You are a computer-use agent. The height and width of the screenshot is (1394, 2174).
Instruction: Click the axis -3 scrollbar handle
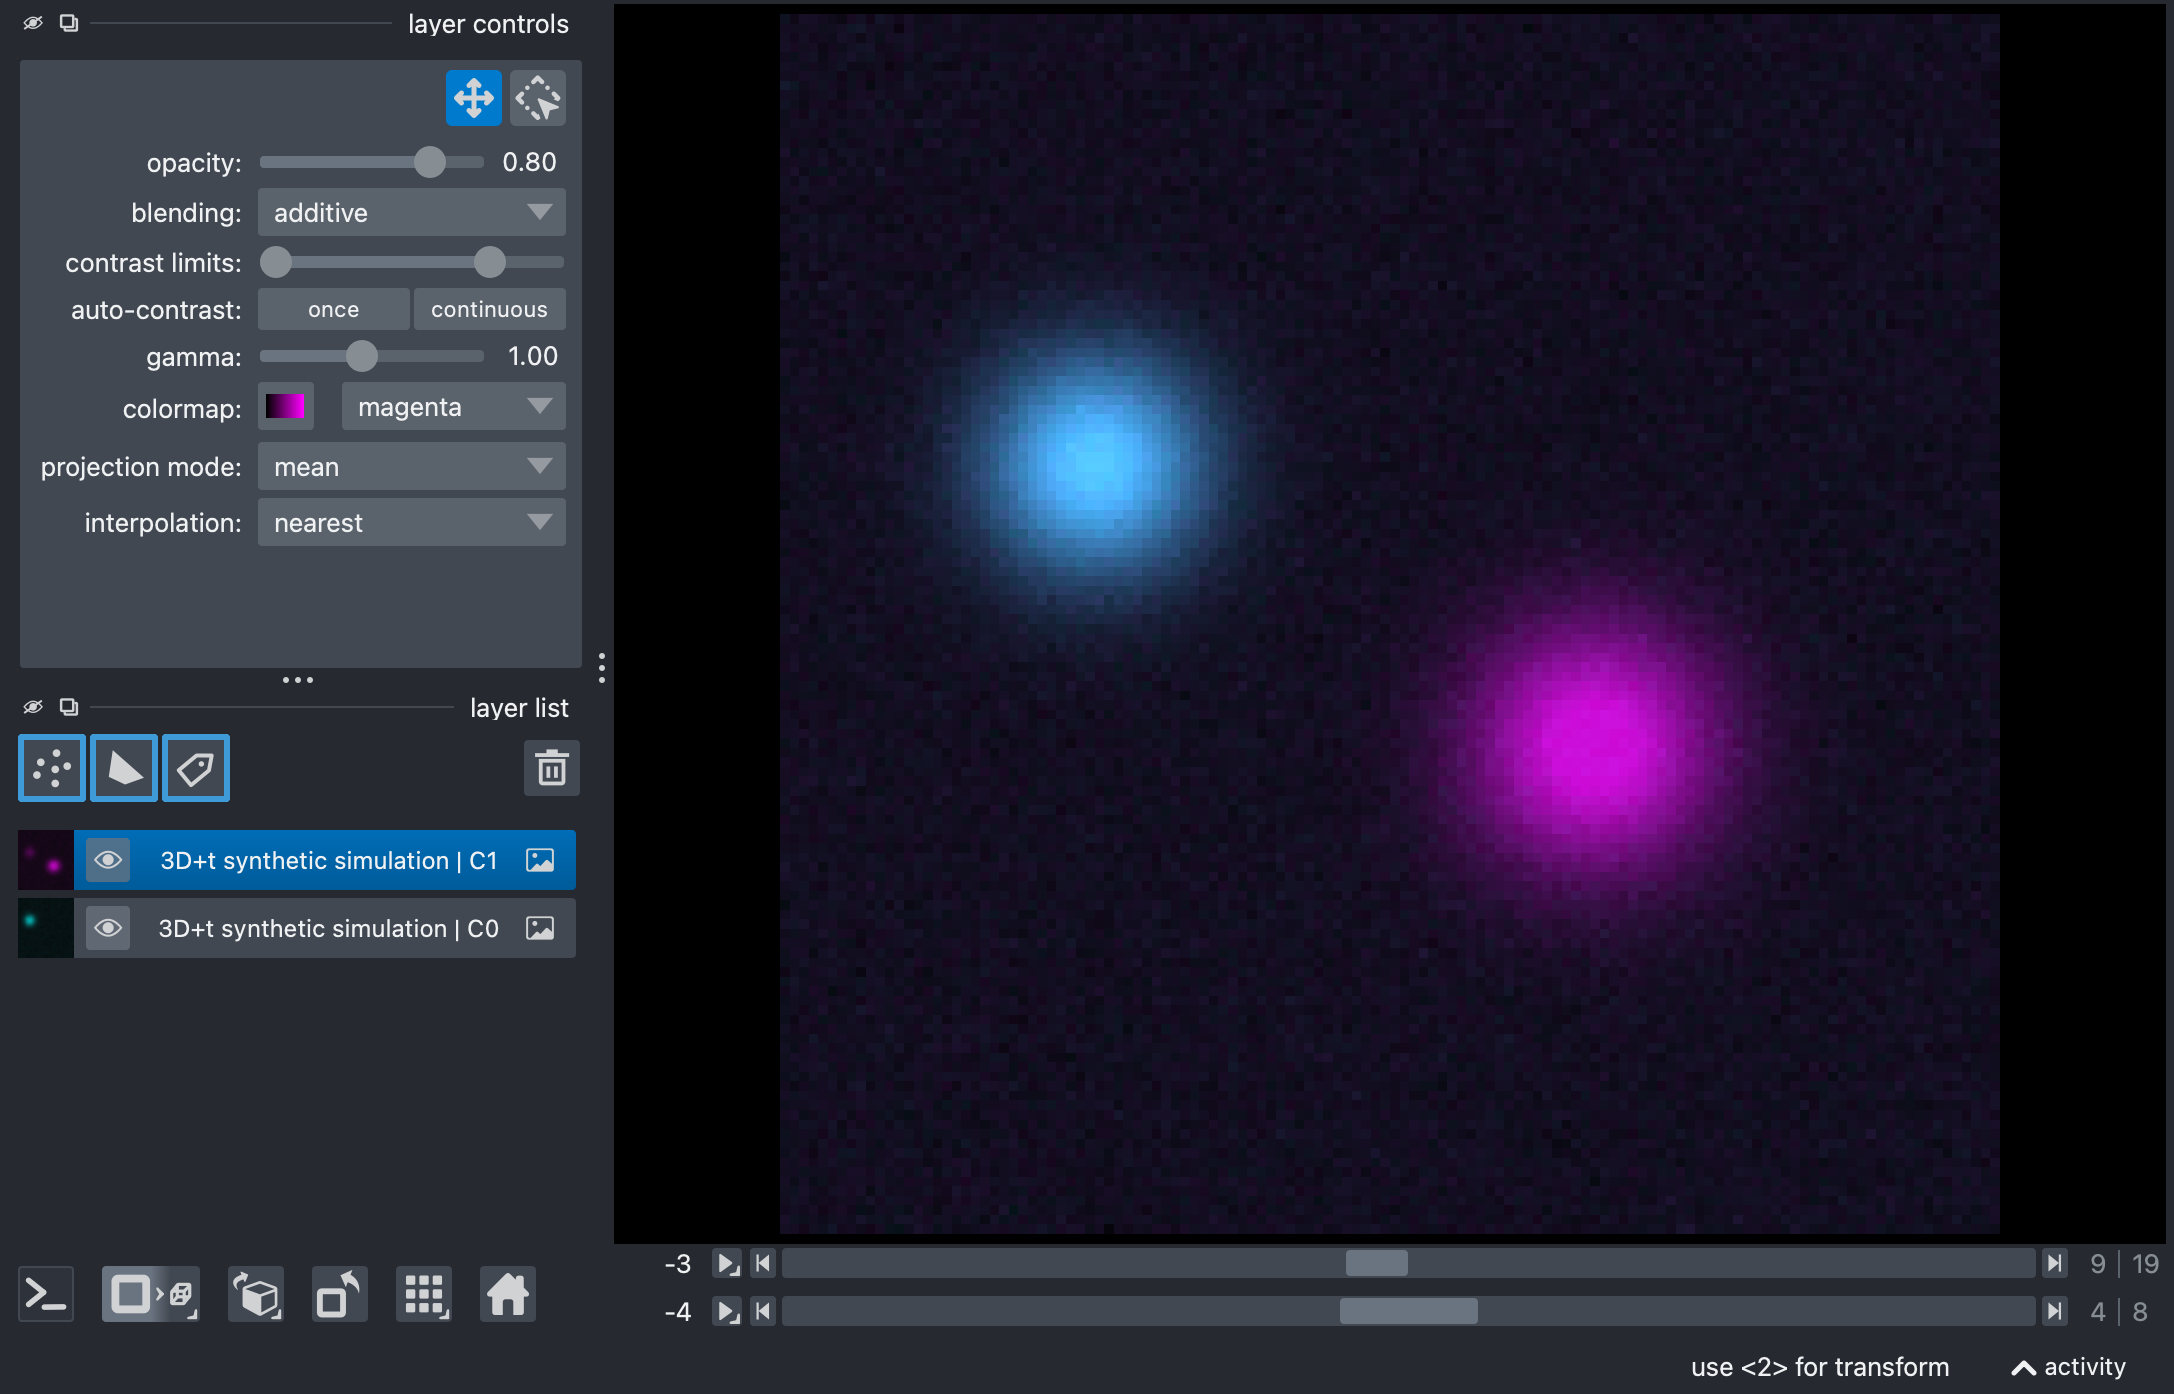coord(1377,1263)
